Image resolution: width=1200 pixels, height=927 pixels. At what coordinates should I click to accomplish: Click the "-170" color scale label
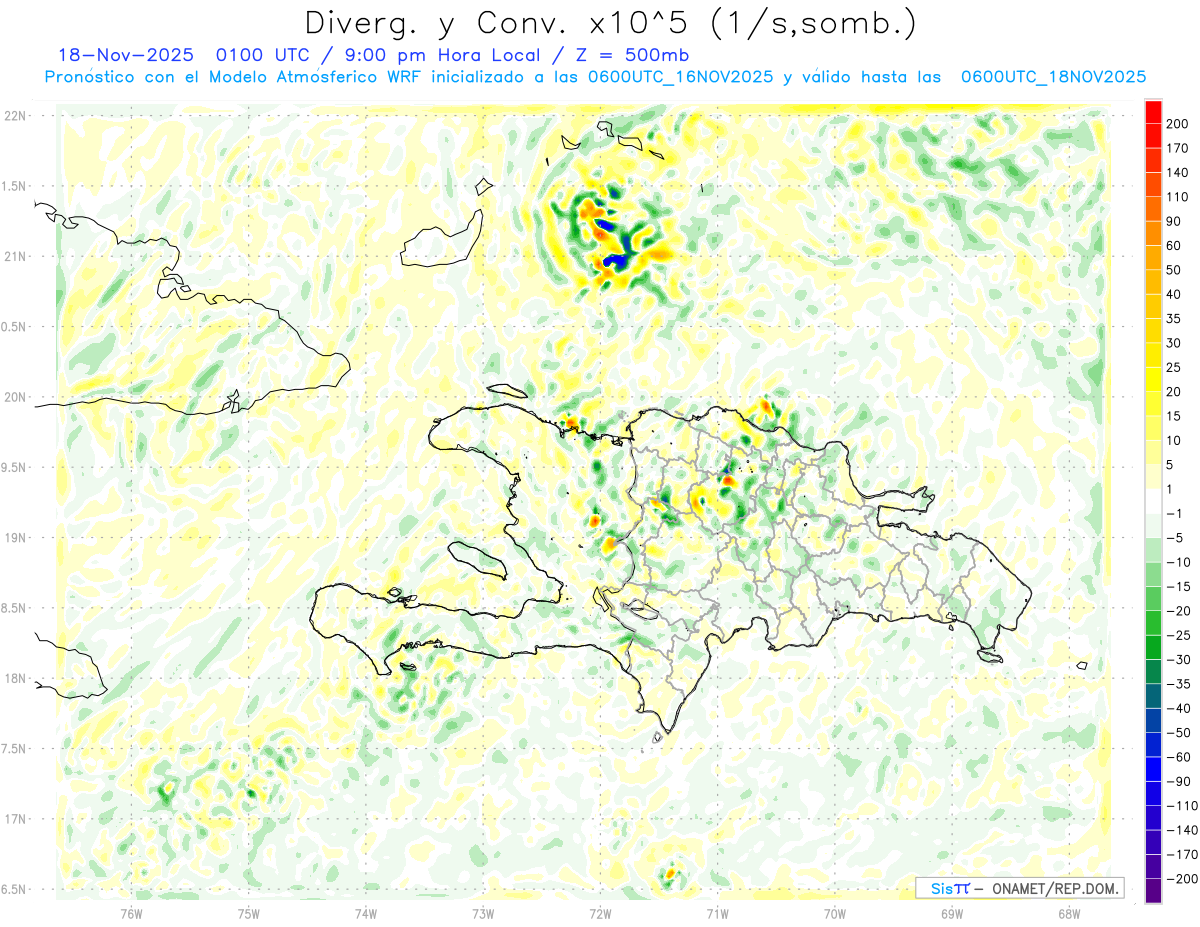pos(1181,854)
